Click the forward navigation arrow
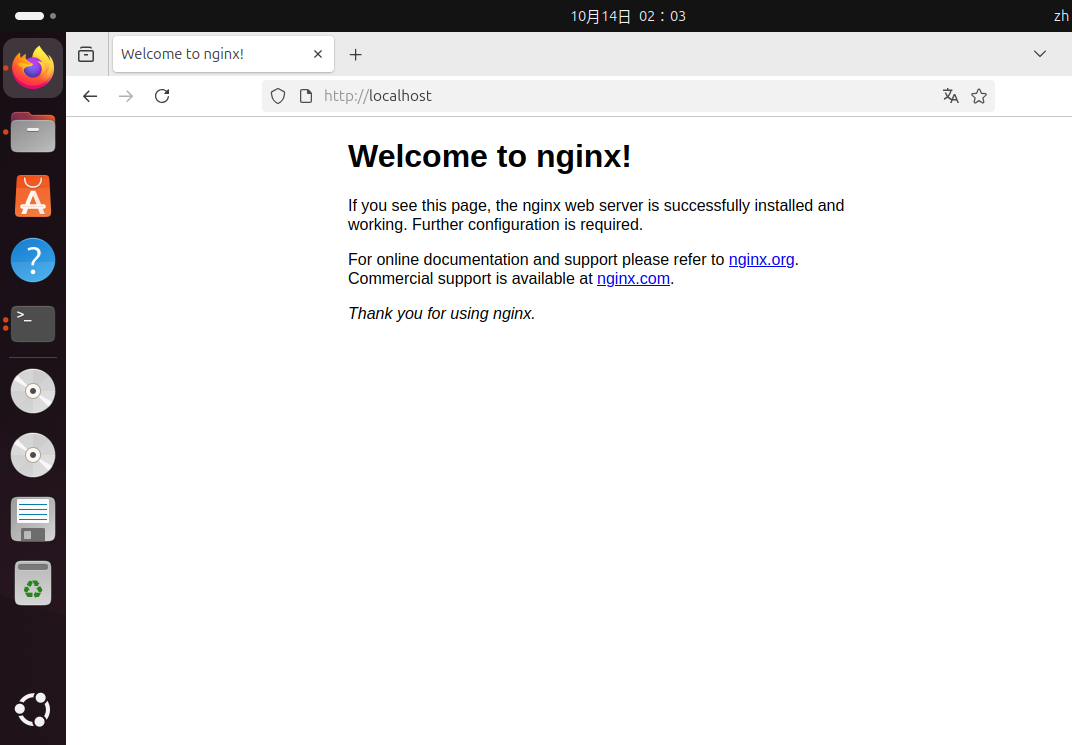The width and height of the screenshot is (1072, 745). coord(126,96)
